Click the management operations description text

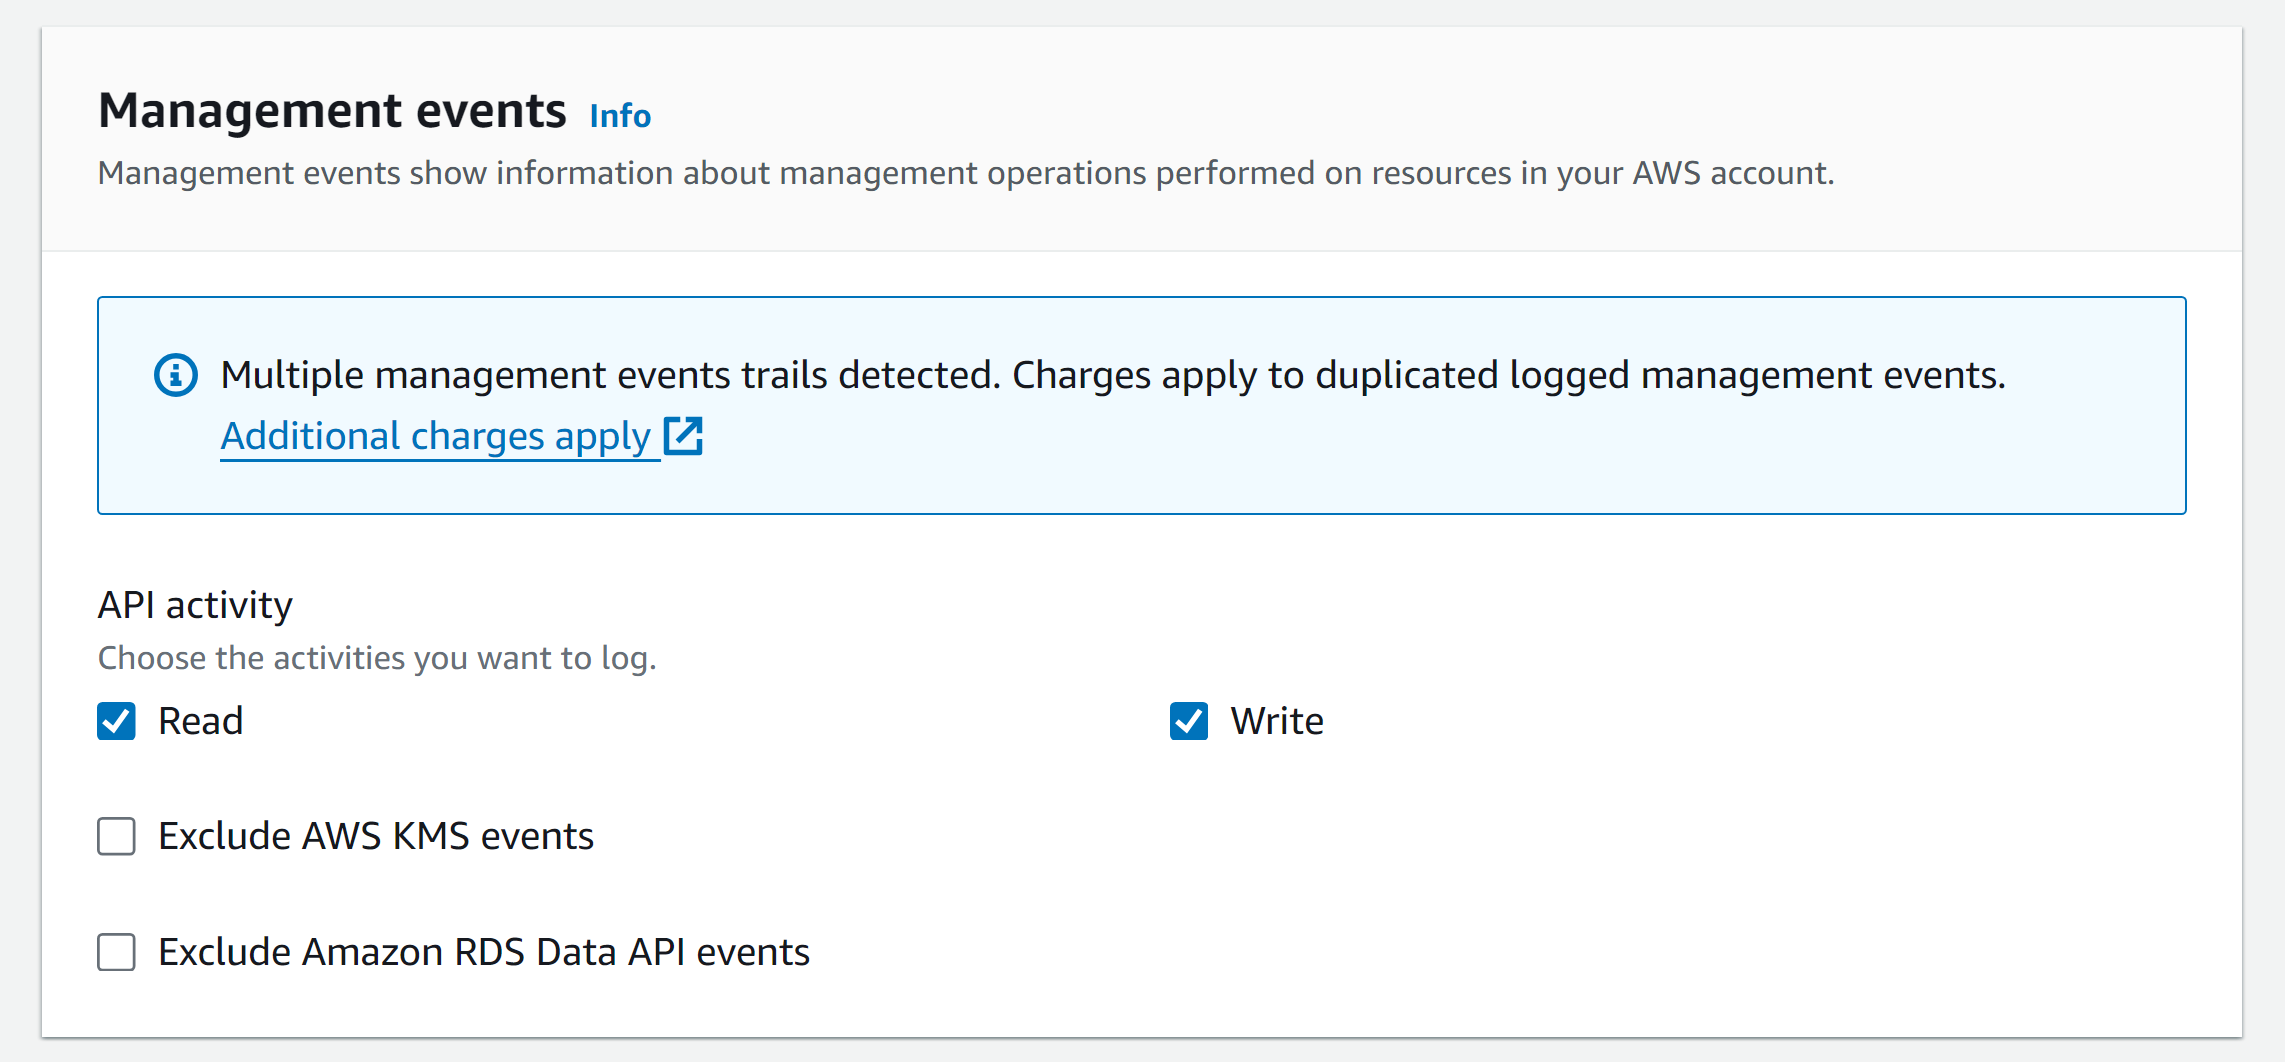point(965,173)
